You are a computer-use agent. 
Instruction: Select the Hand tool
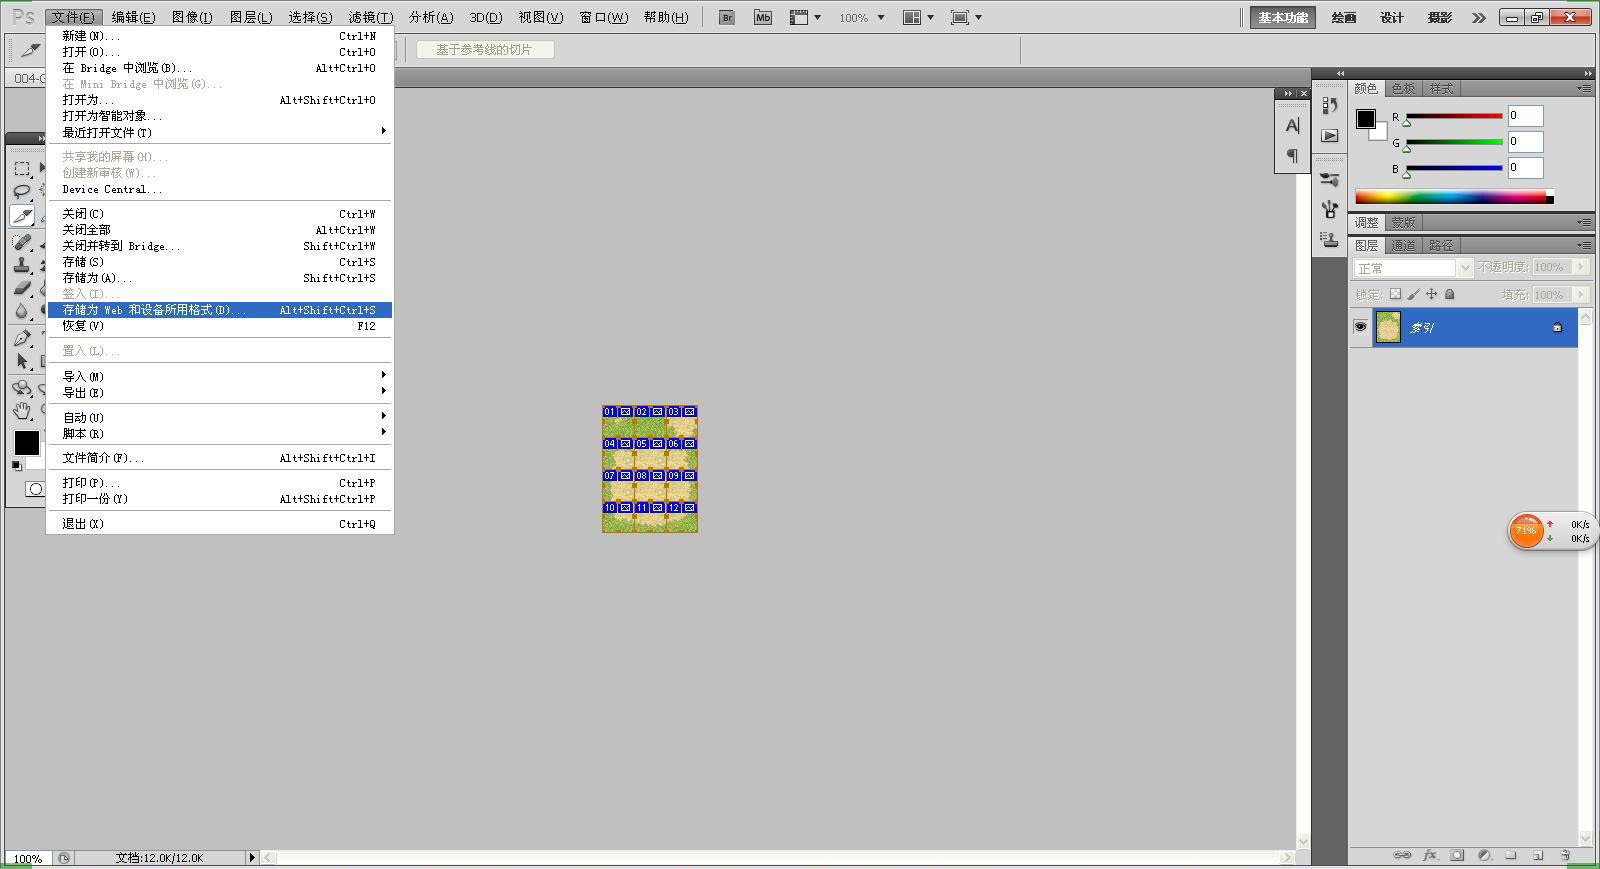tap(22, 410)
